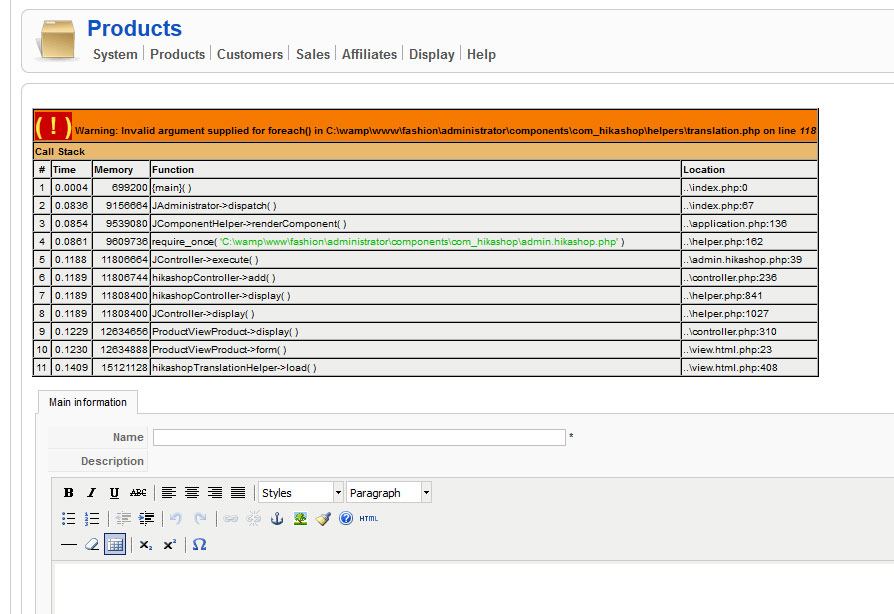Click the Help menu link
894x614 pixels.
[481, 55]
